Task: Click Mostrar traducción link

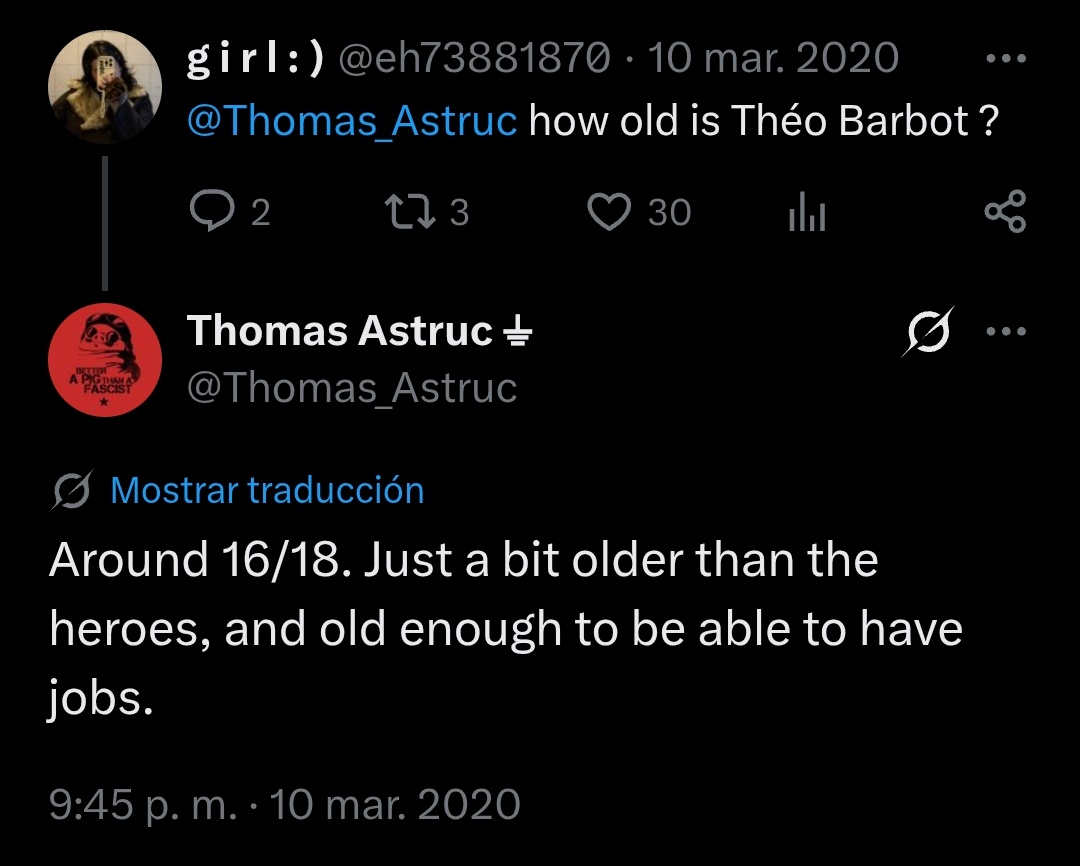Action: click(x=267, y=491)
